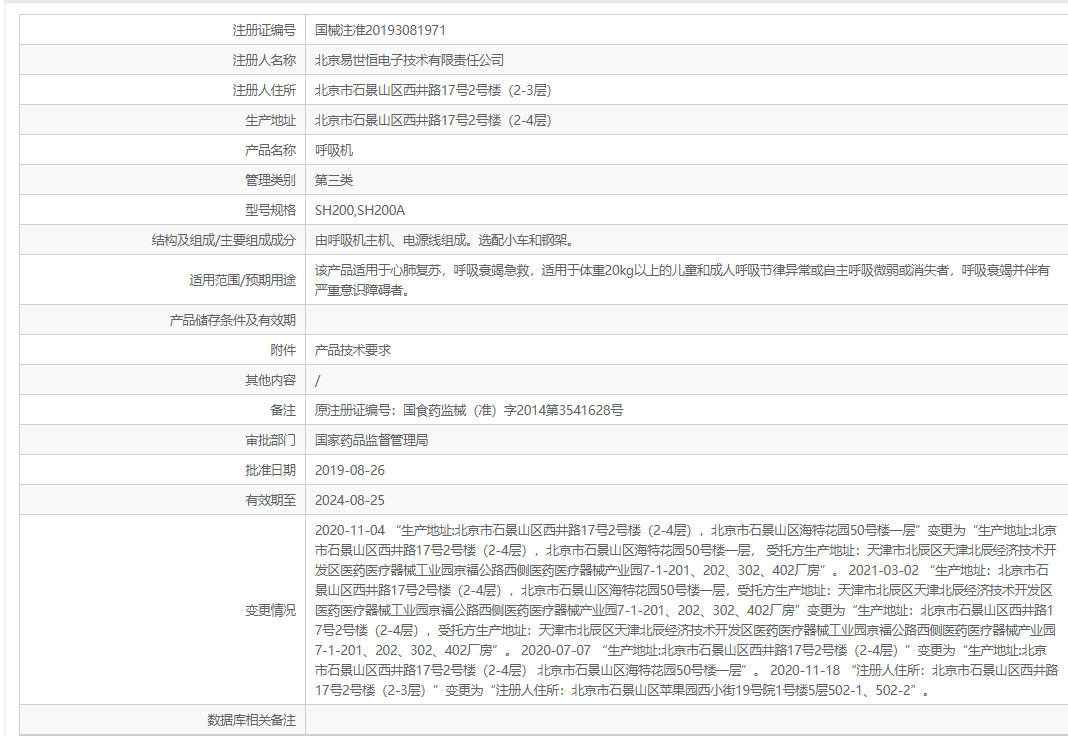The height and width of the screenshot is (736, 1068).
Task: Select the value 第三类
Action: click(334, 180)
